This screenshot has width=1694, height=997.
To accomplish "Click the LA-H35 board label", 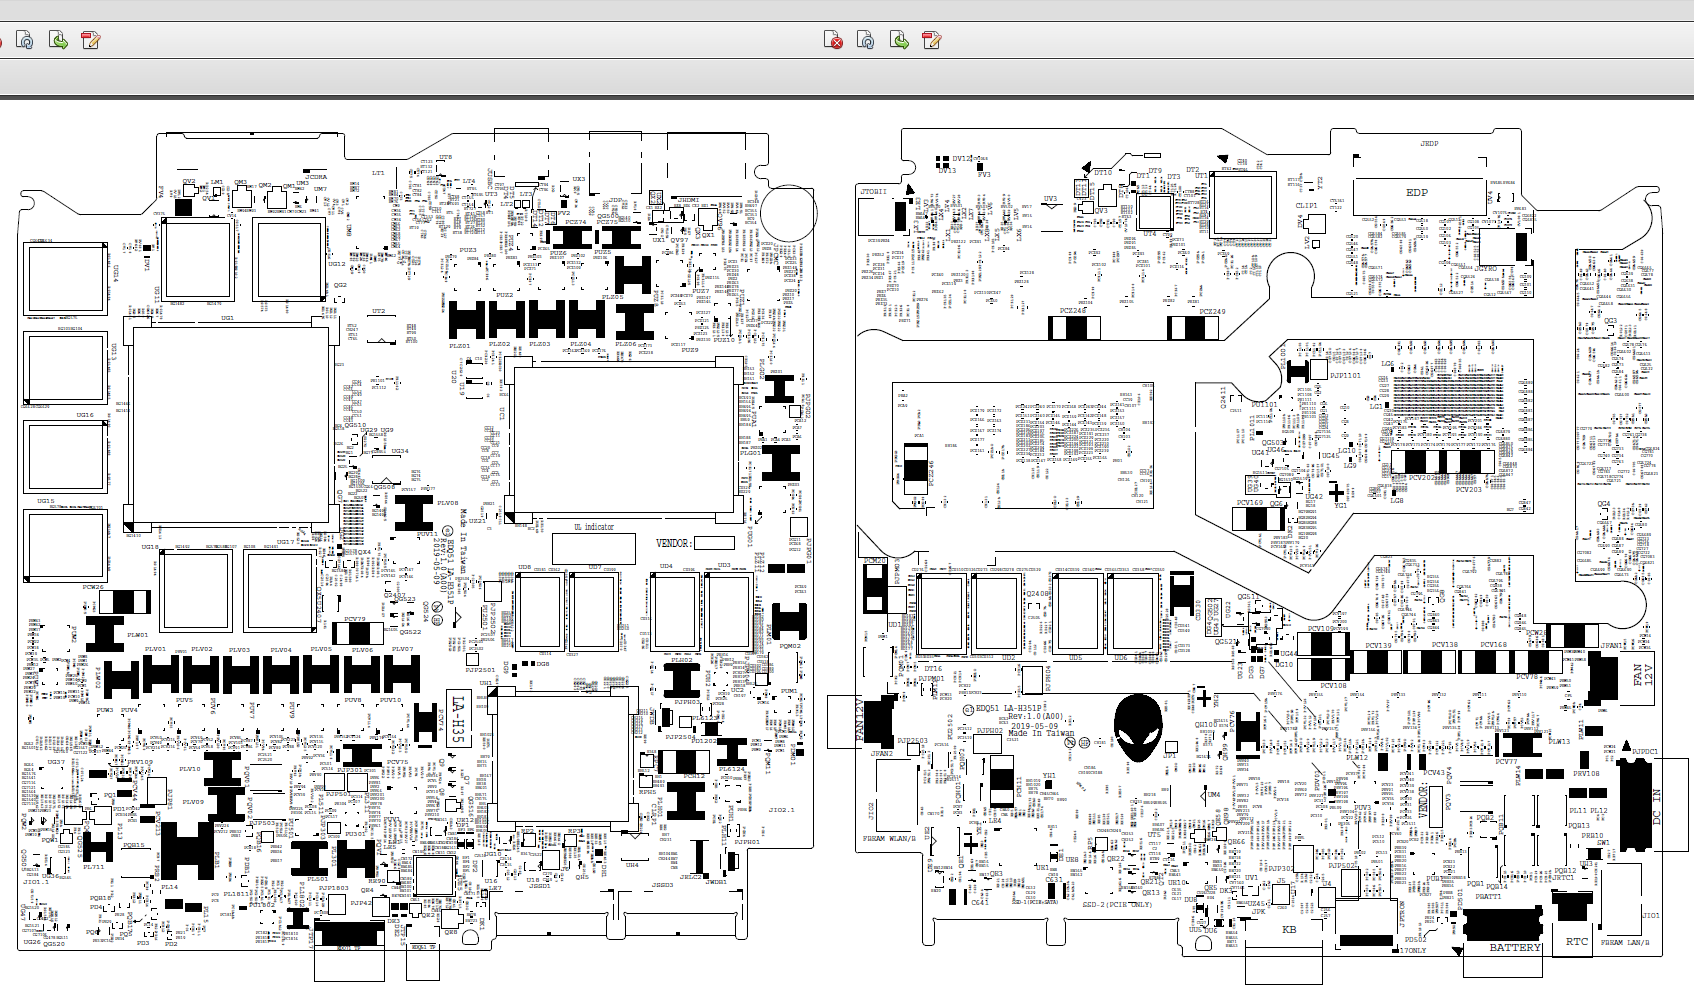I will coord(456,718).
